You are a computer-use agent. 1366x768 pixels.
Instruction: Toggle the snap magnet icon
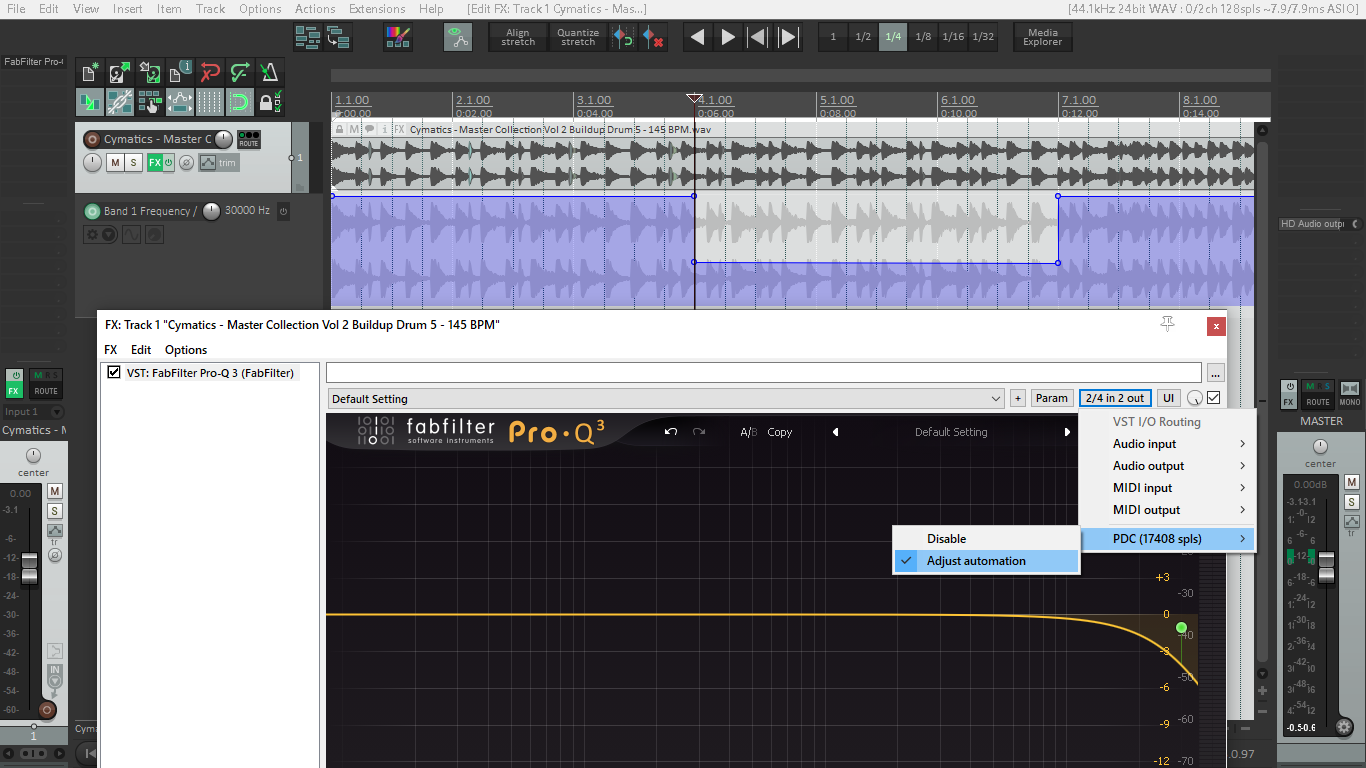point(240,102)
